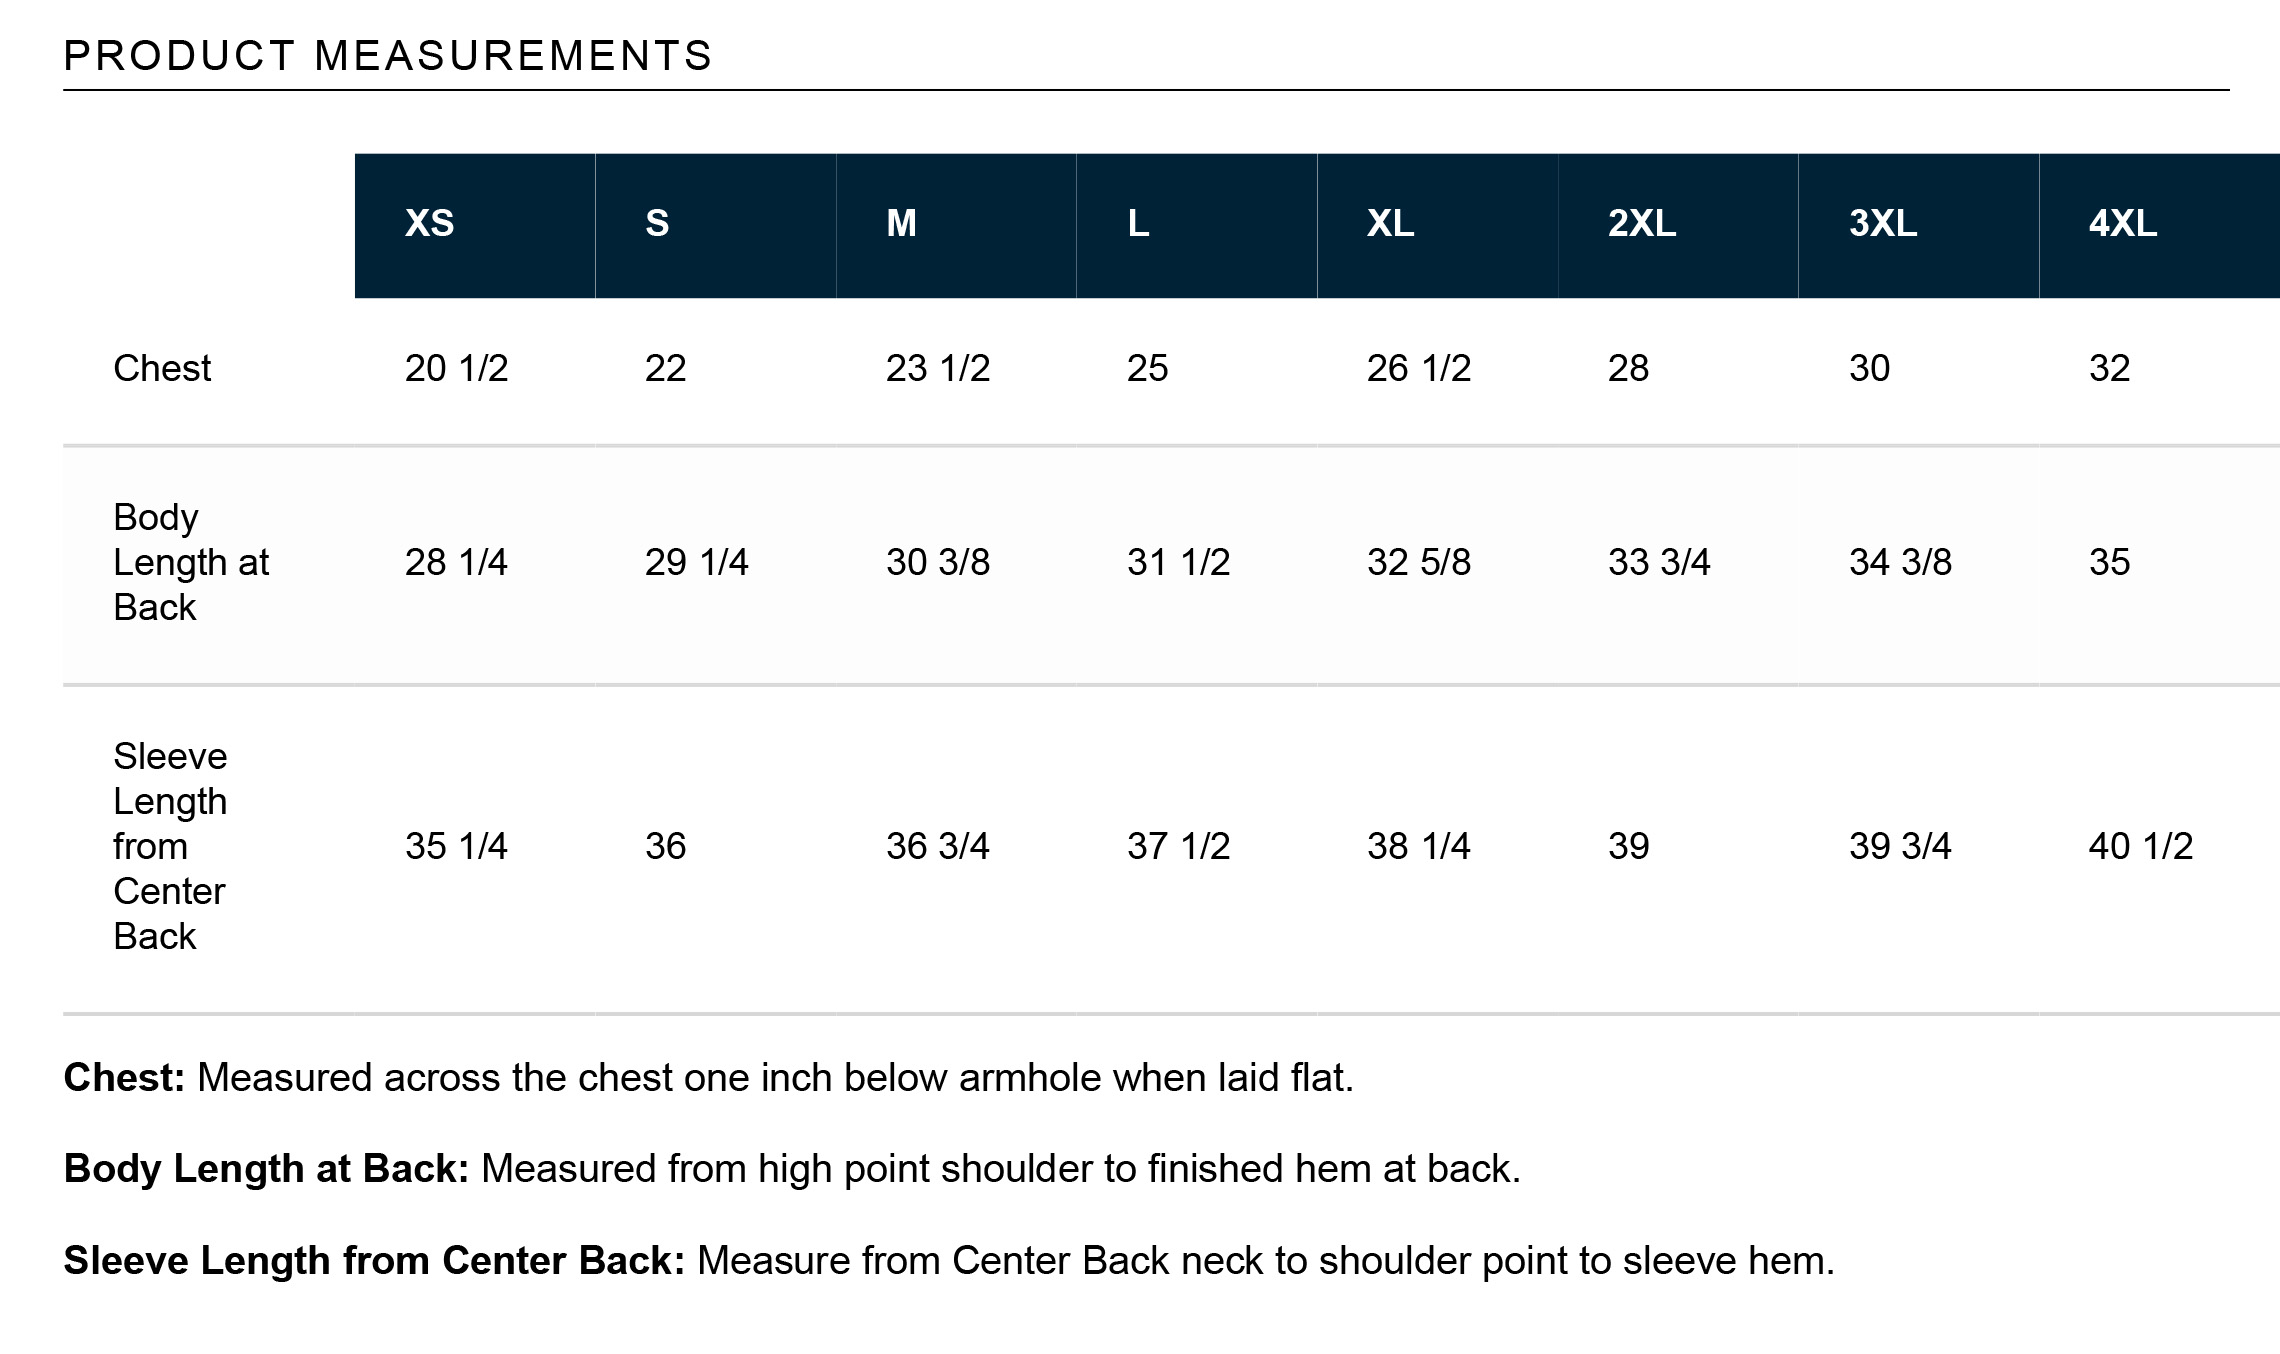Select the 4XL chest value 32
The height and width of the screenshot is (1354, 2280).
[x=2109, y=368]
